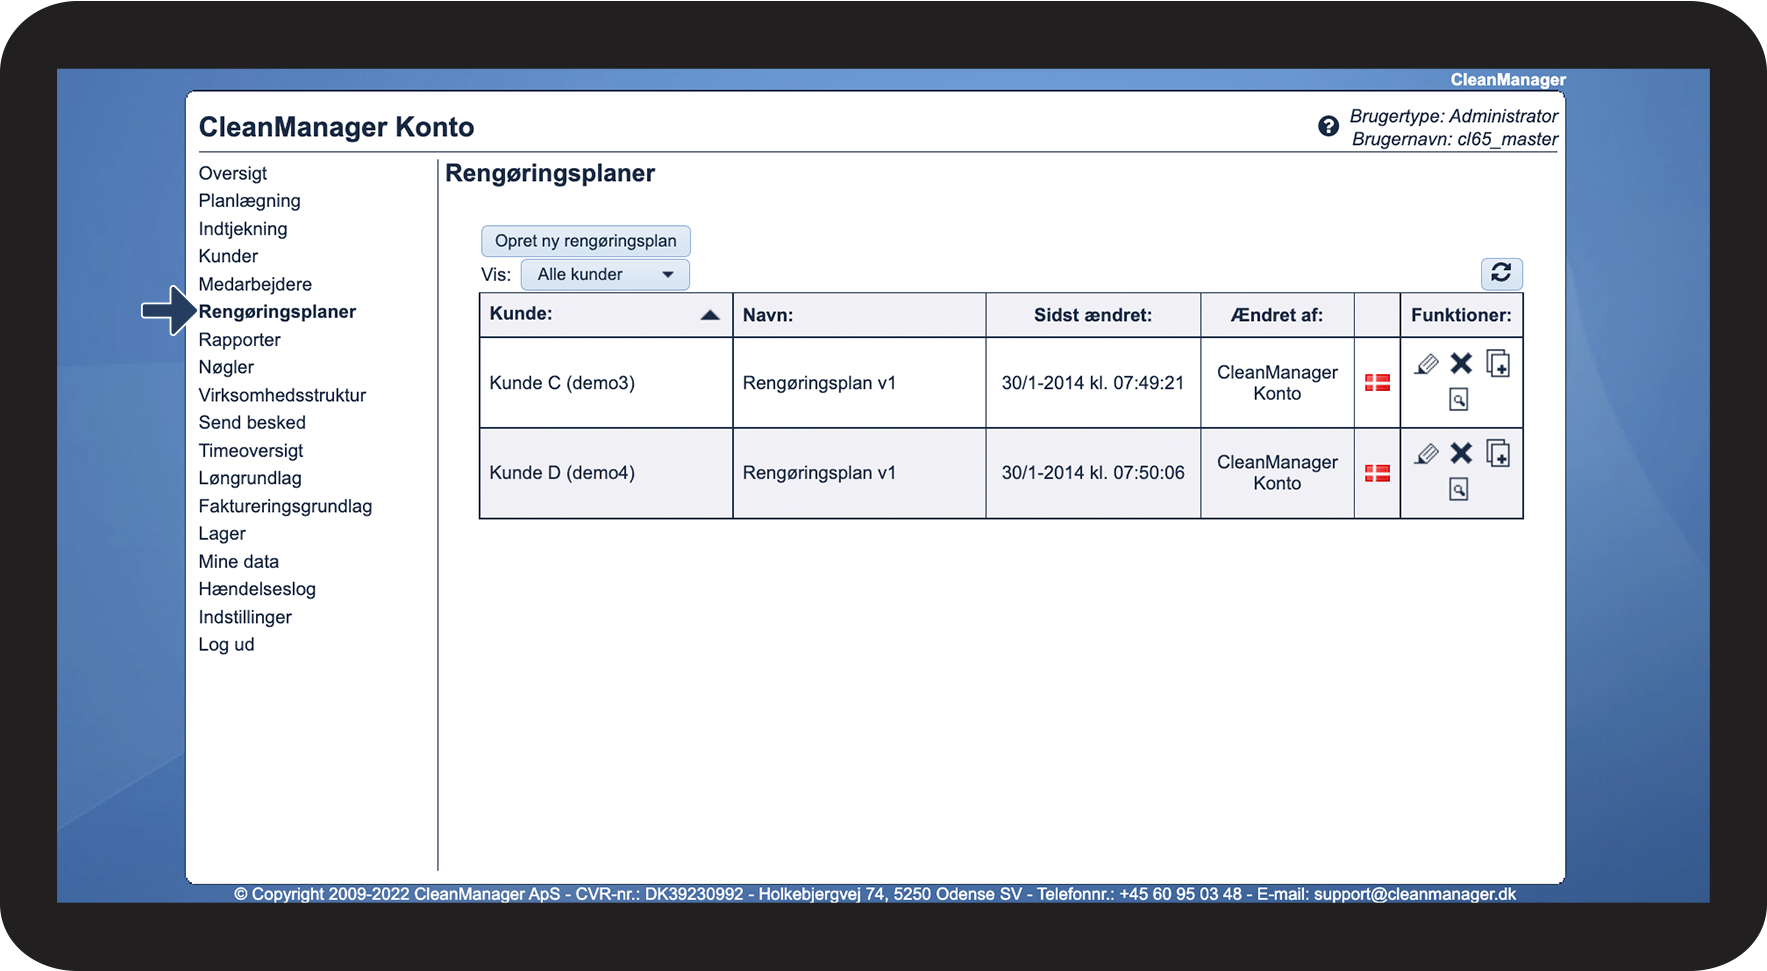Viewport: 1767px width, 971px height.
Task: Click the Brugertype: Administrator text
Action: point(1454,116)
